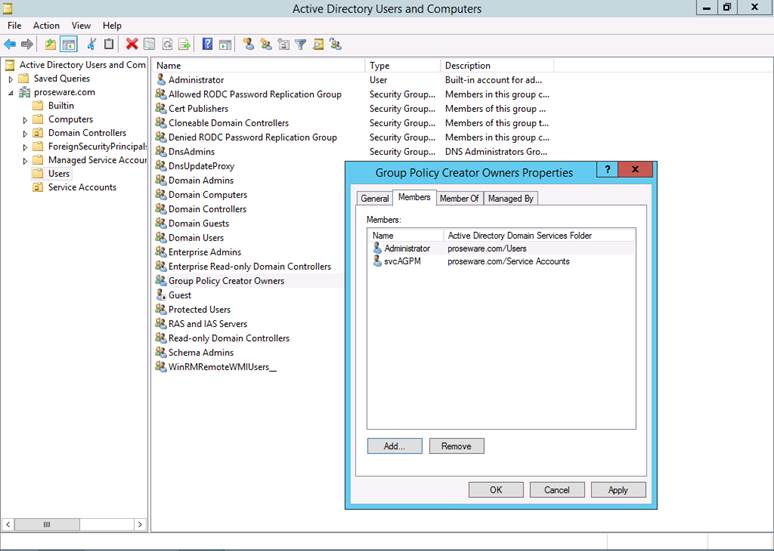The width and height of the screenshot is (774, 551).
Task: Select the Service Accounts tree folder
Action: [x=81, y=188]
